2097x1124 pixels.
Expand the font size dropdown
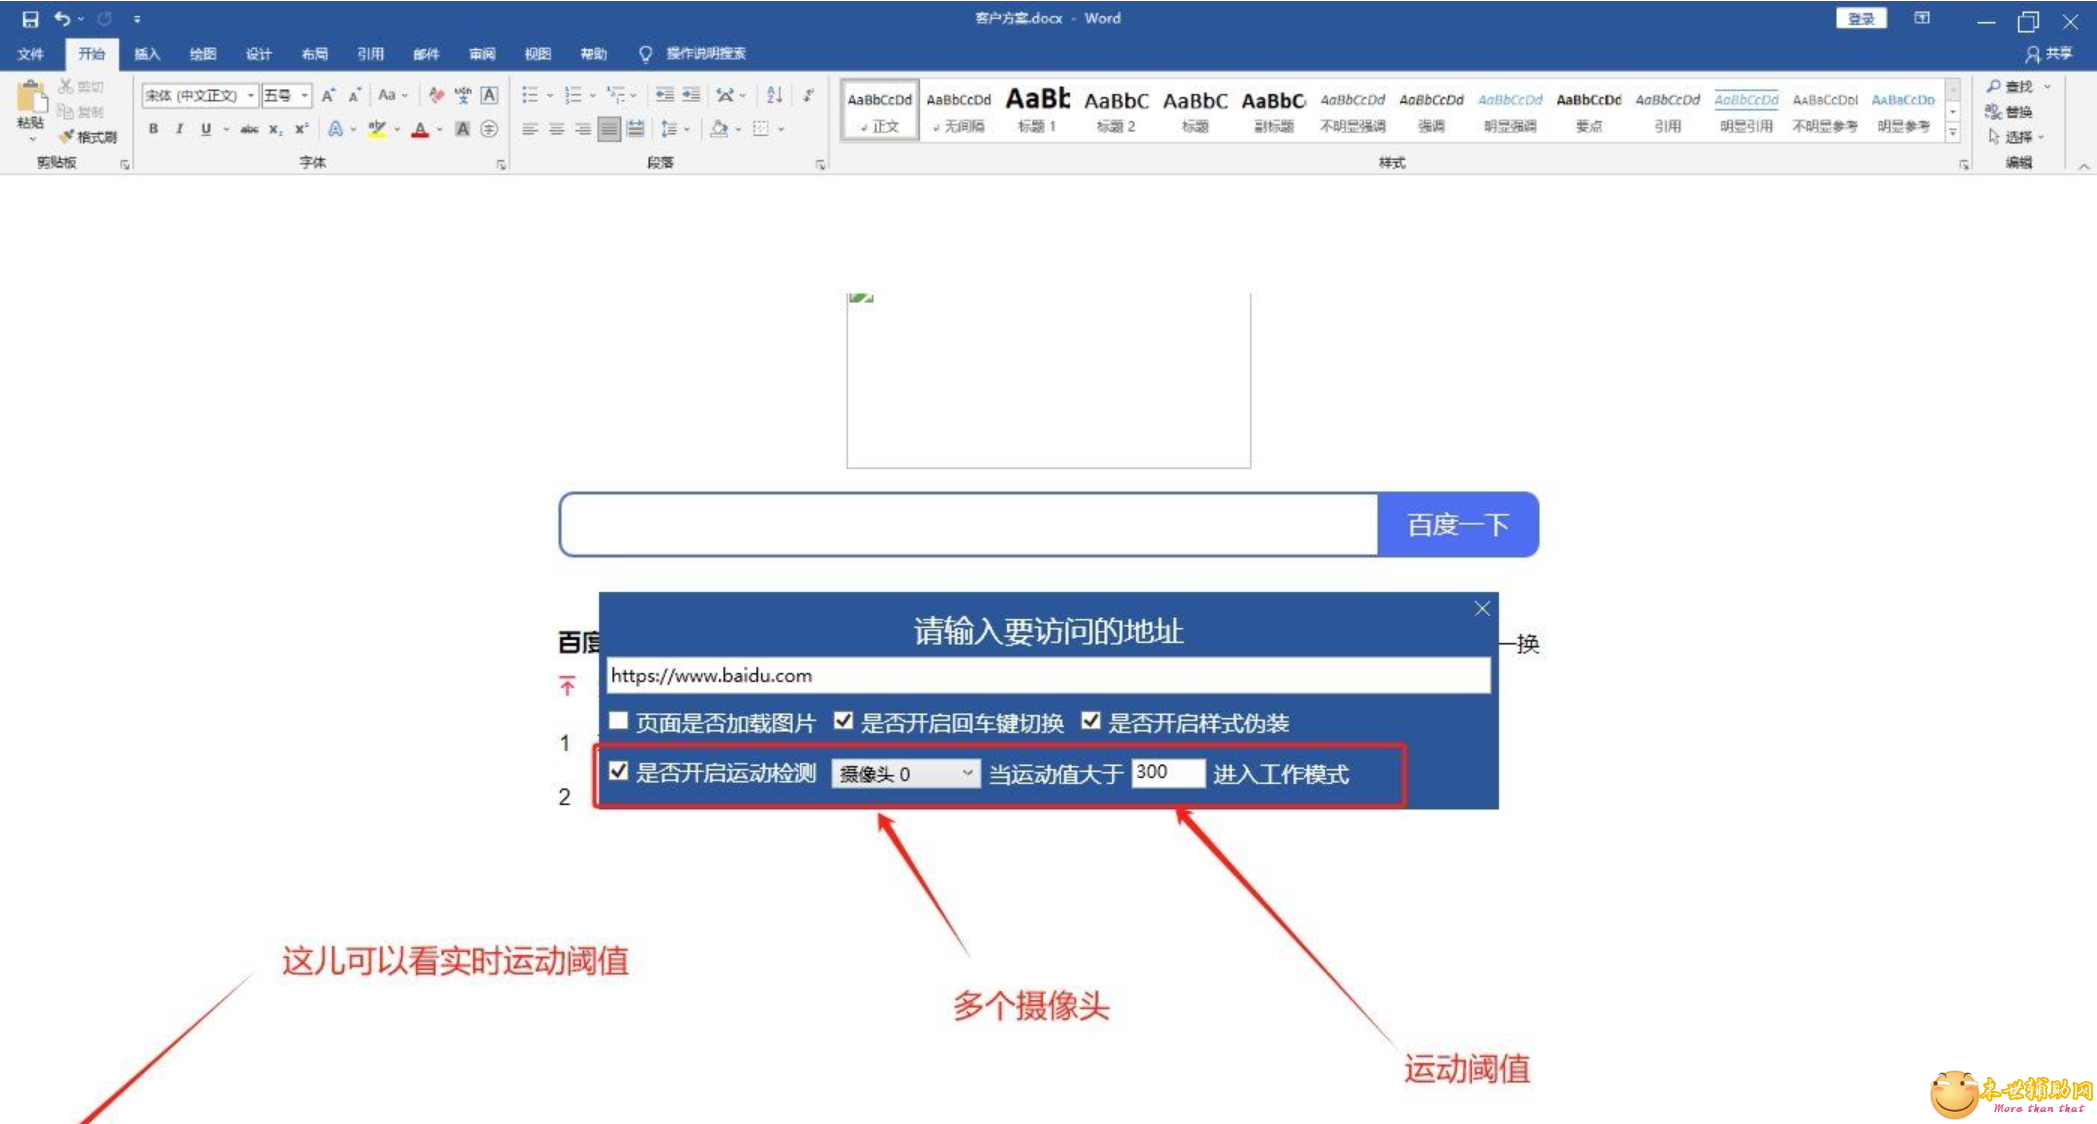pyautogui.click(x=304, y=96)
